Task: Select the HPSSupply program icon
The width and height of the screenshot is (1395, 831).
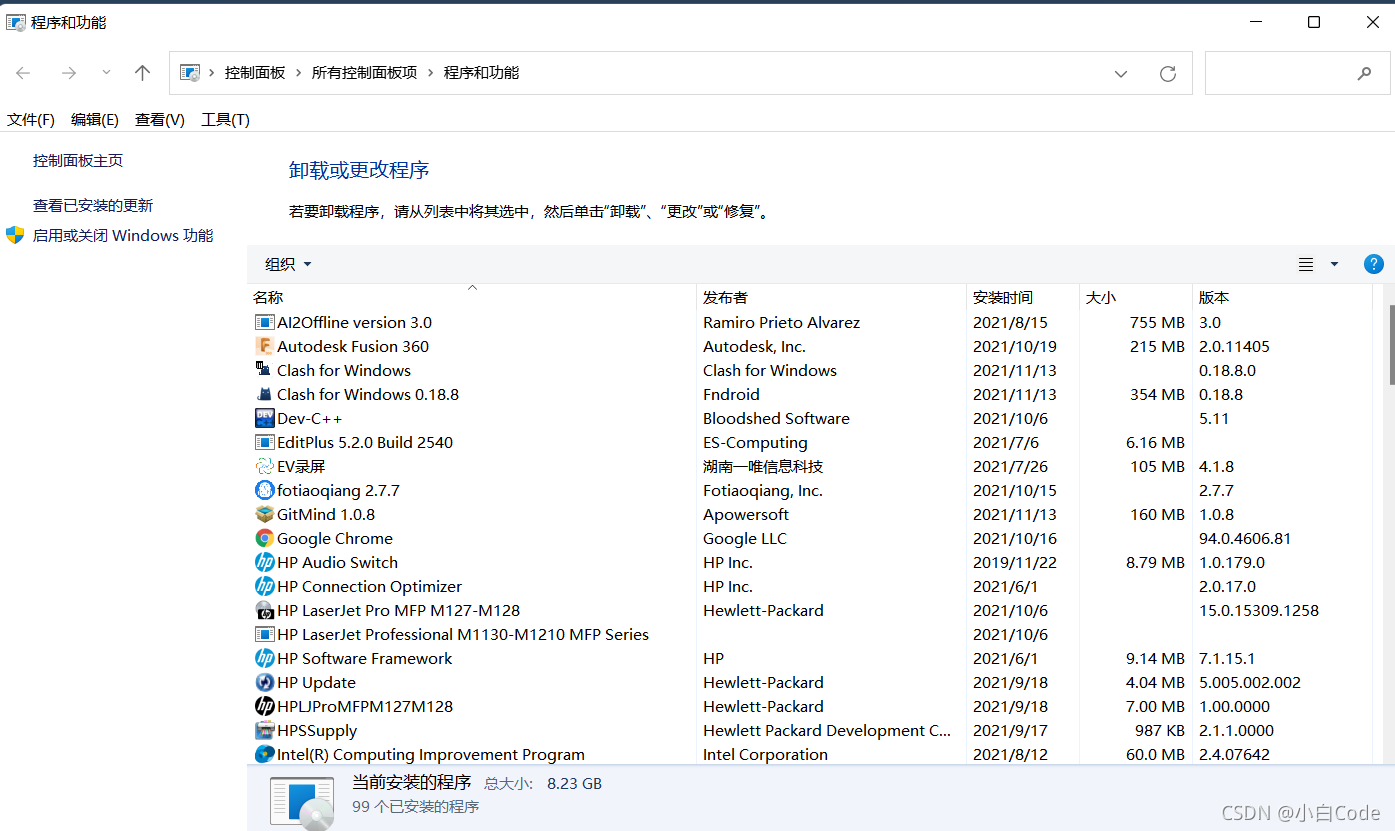Action: (x=264, y=730)
